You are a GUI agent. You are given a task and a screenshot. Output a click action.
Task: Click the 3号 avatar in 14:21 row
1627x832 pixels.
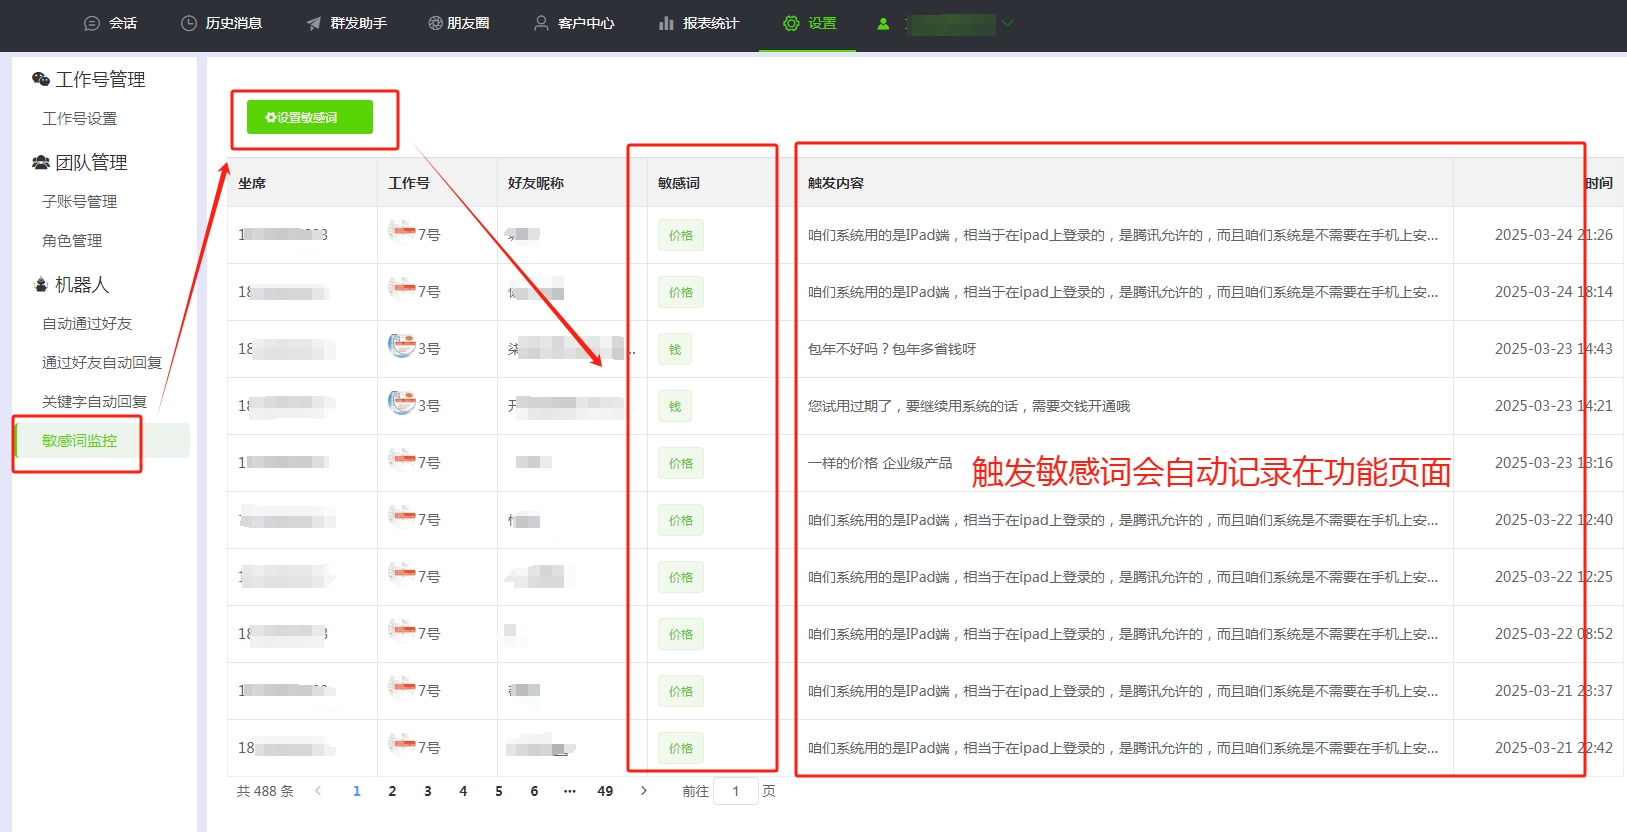pos(402,404)
